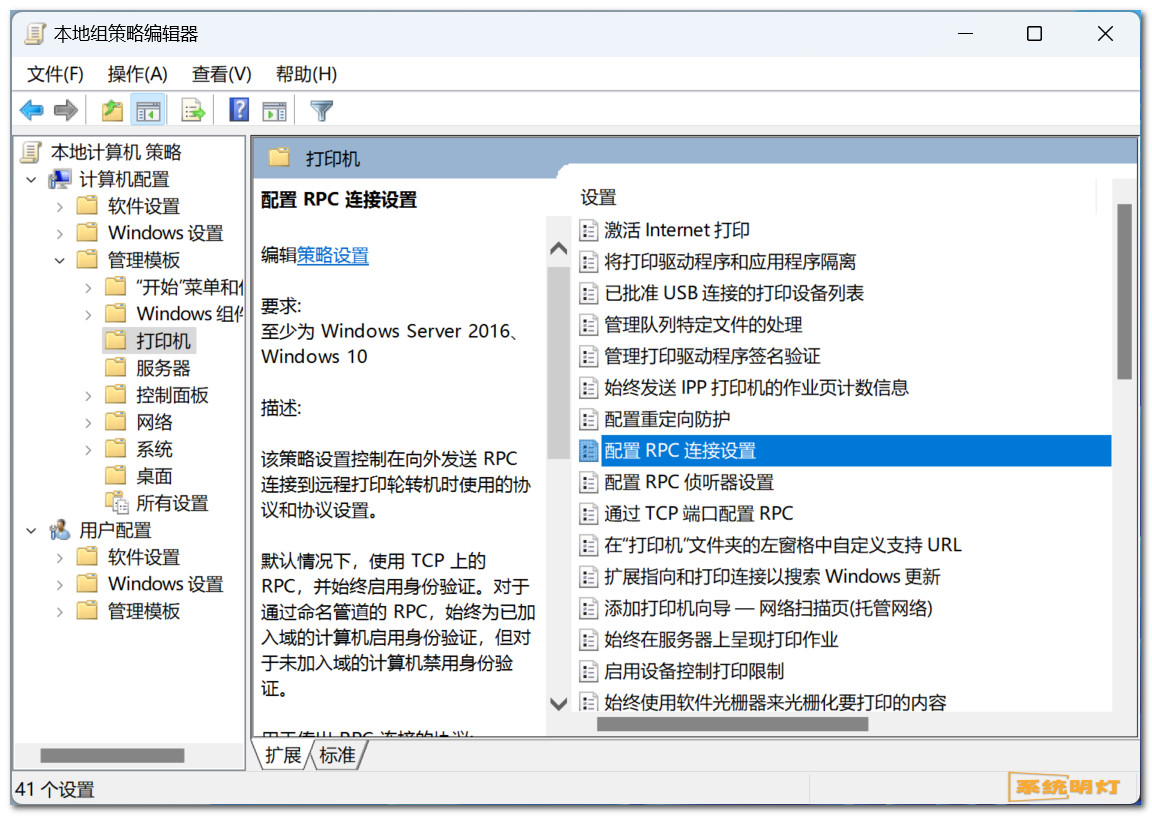The height and width of the screenshot is (816, 1152).
Task: Select 管理模板 under 用户配置
Action: pos(144,610)
